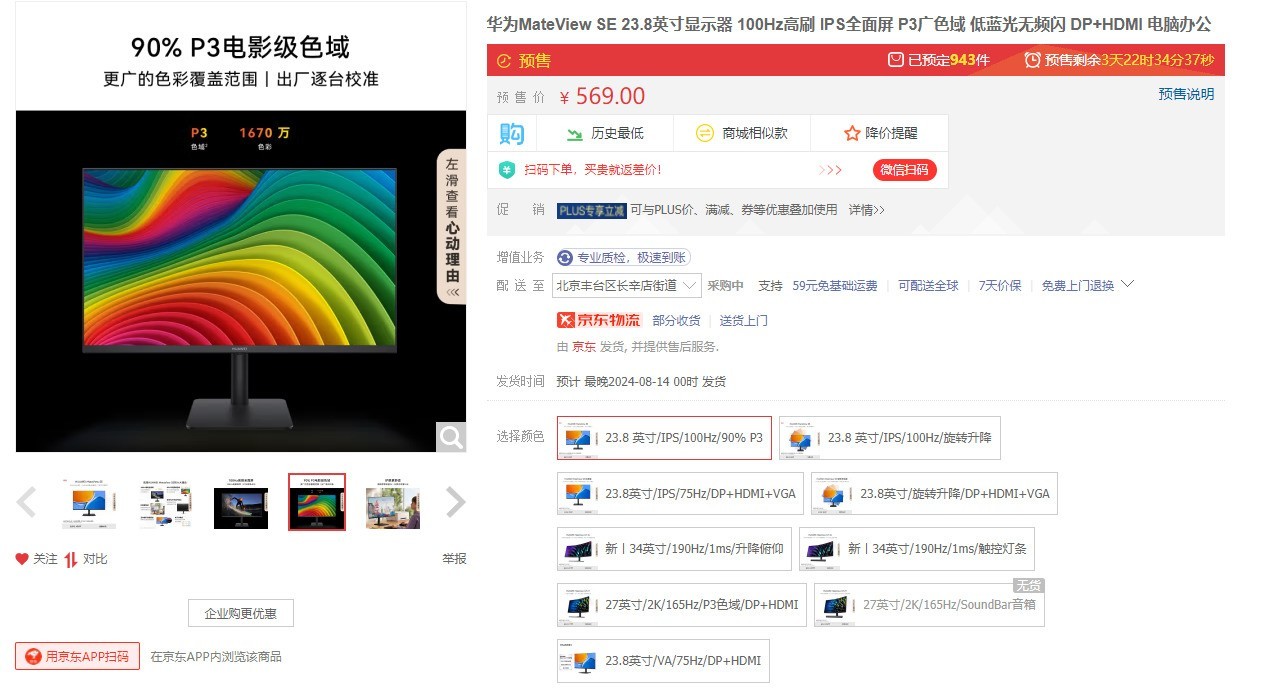Image resolution: width=1262 pixels, height=695 pixels.
Task: Click the 预售 clock icon in red banner
Action: (504, 61)
